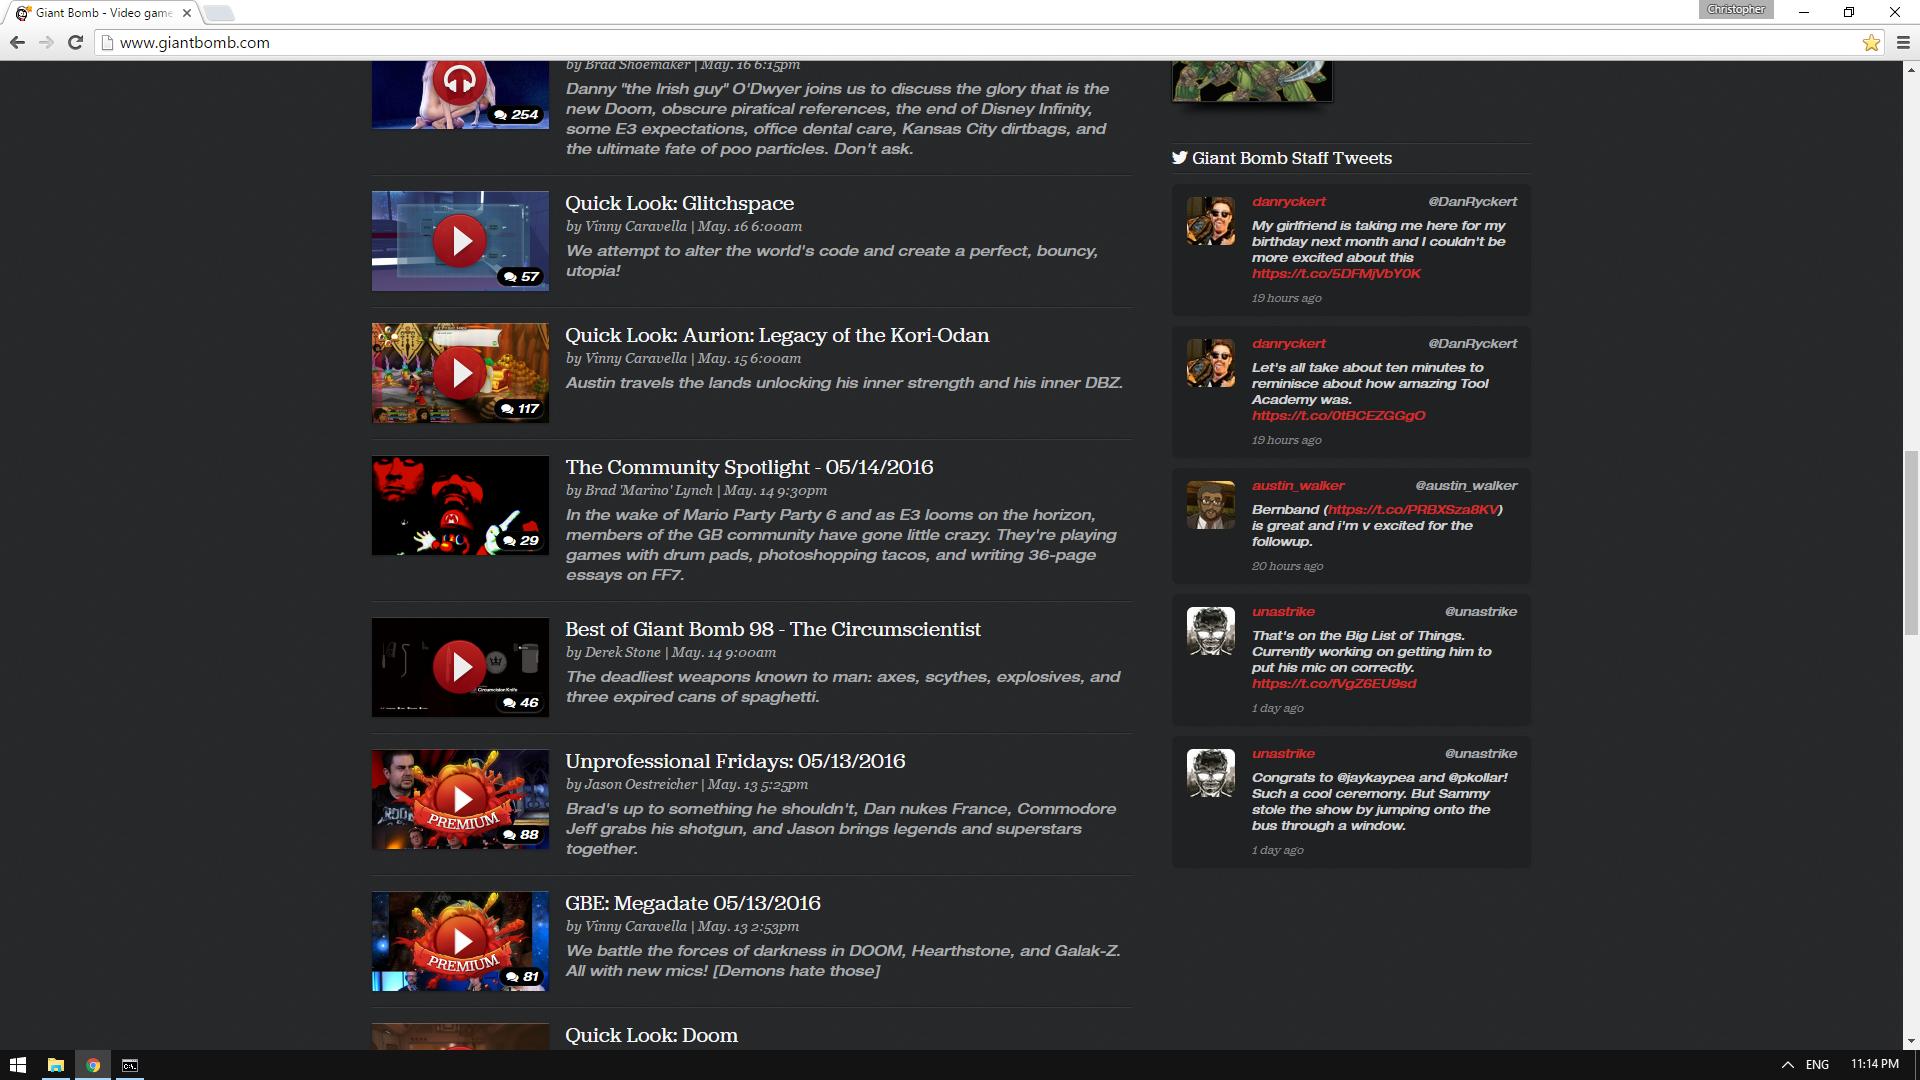Screen dimensions: 1920x1080
Task: Click the 46 comments badge on Best of Giant Bomb
Action: (522, 703)
